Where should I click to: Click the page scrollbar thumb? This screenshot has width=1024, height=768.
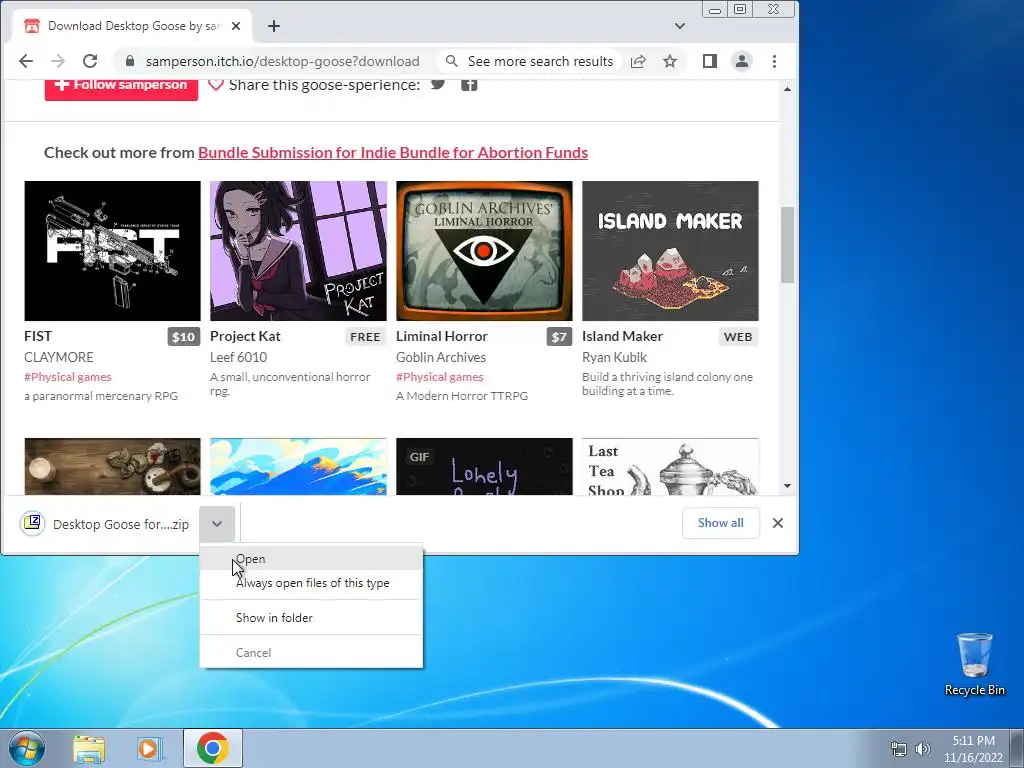click(x=788, y=245)
